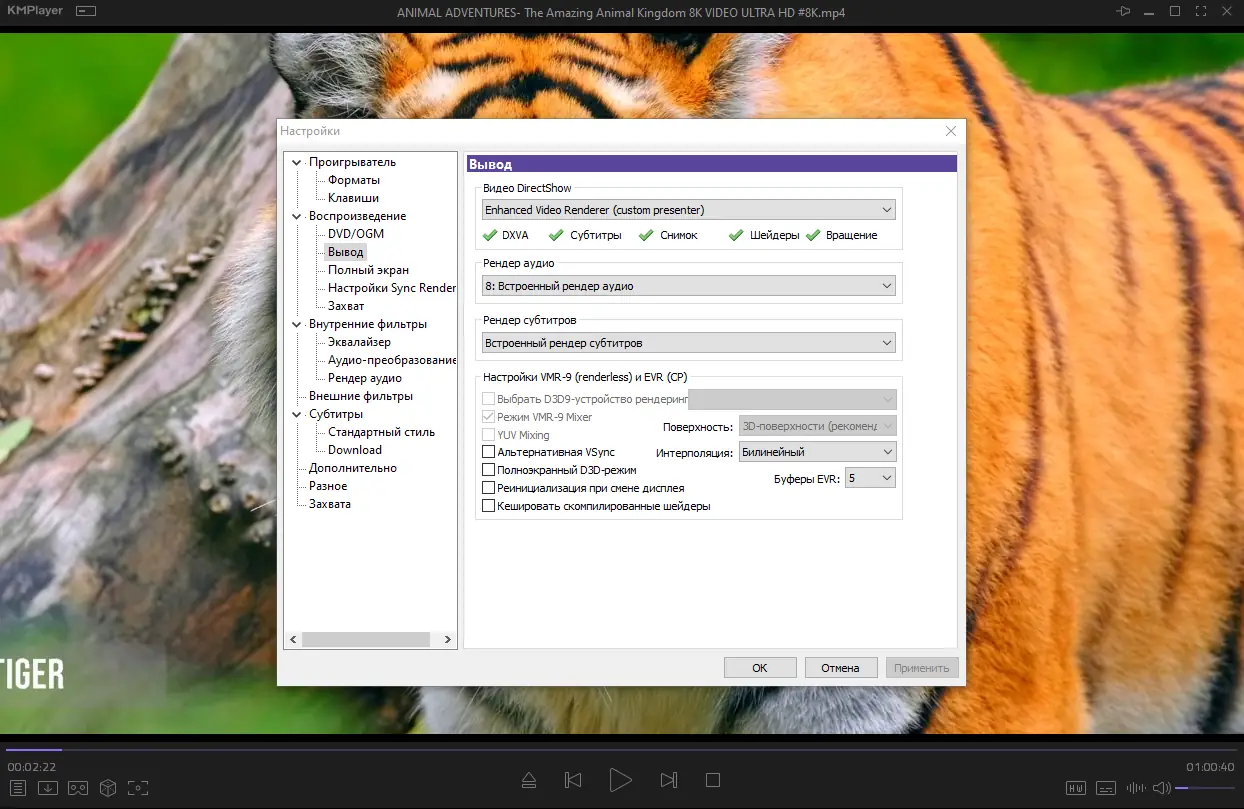Mute sound with the speaker icon
Screen dimensions: 1244x809
click(1161, 788)
